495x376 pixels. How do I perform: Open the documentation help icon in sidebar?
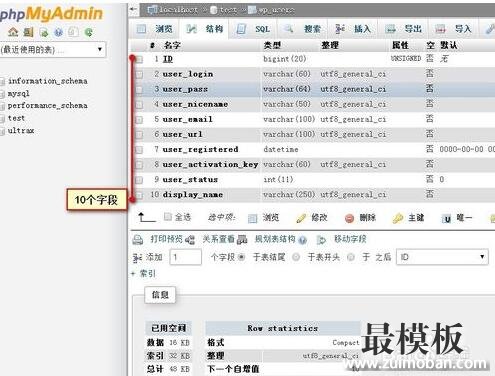coord(59,32)
